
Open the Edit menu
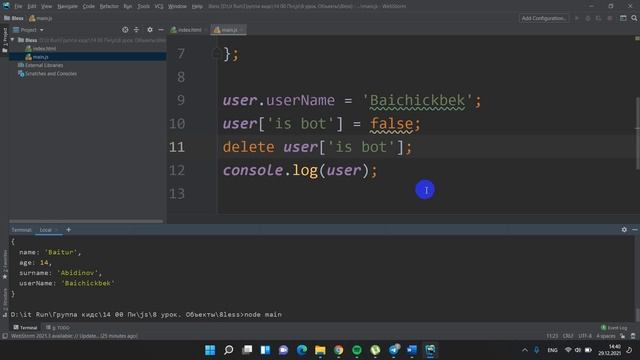coord(31,7)
